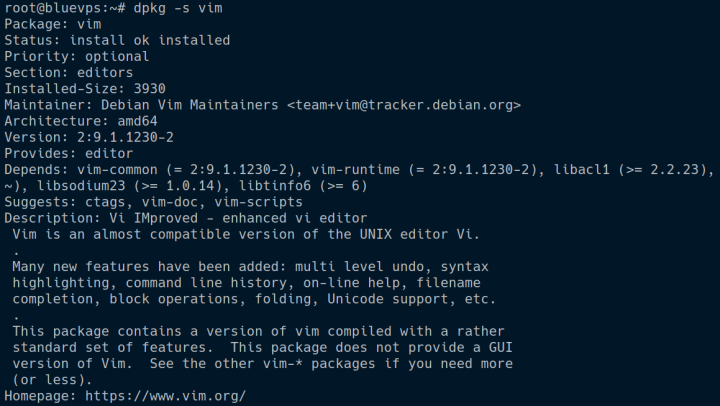Click ctags in the Suggests line
Screen dimensions: 720x406
pyautogui.click(x=105, y=202)
